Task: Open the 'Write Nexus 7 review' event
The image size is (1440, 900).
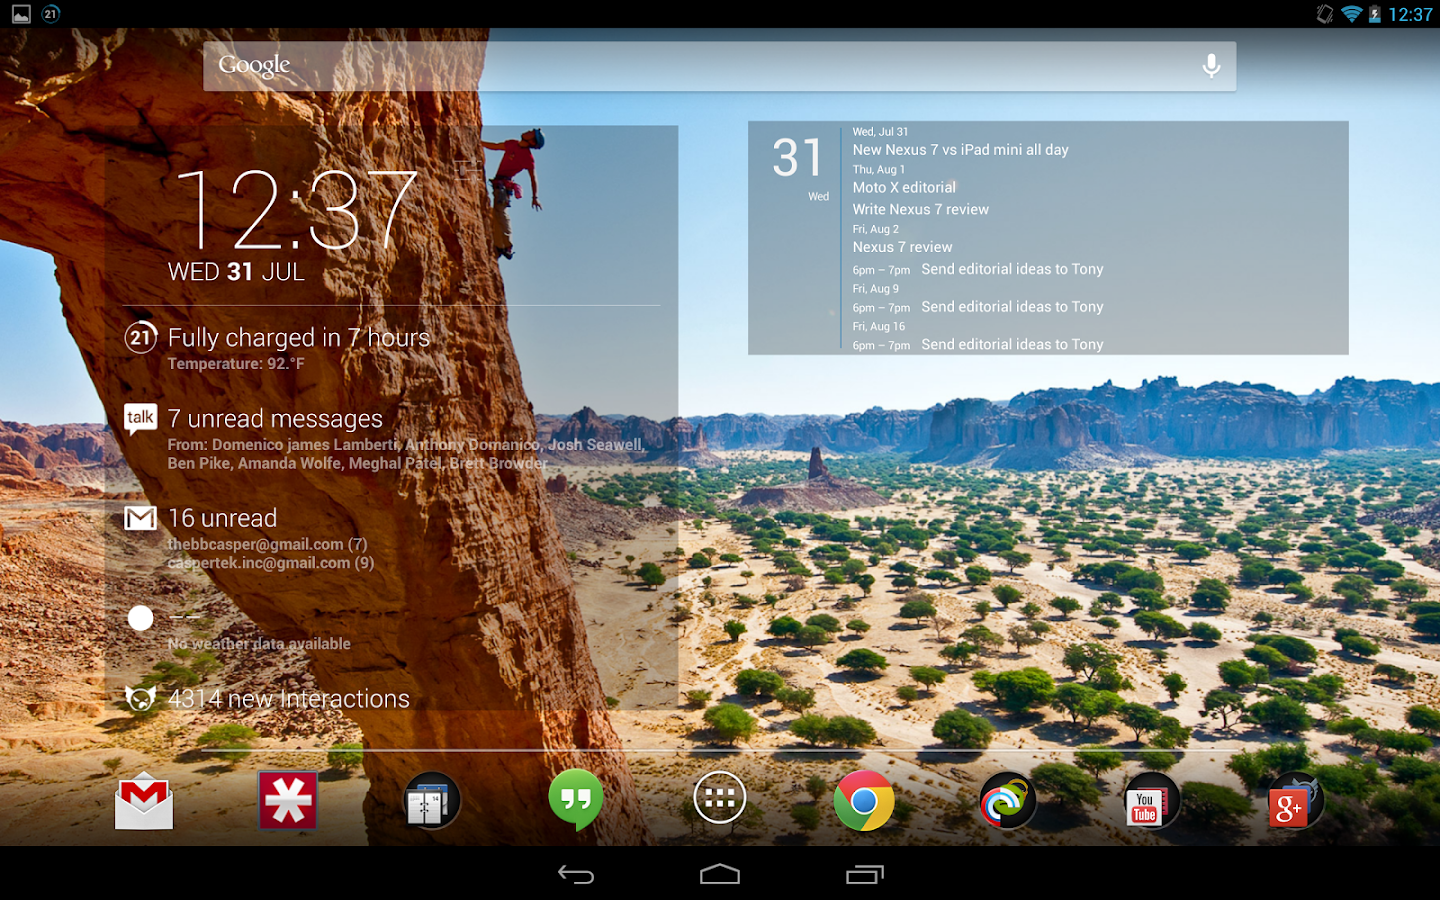Action: point(919,209)
